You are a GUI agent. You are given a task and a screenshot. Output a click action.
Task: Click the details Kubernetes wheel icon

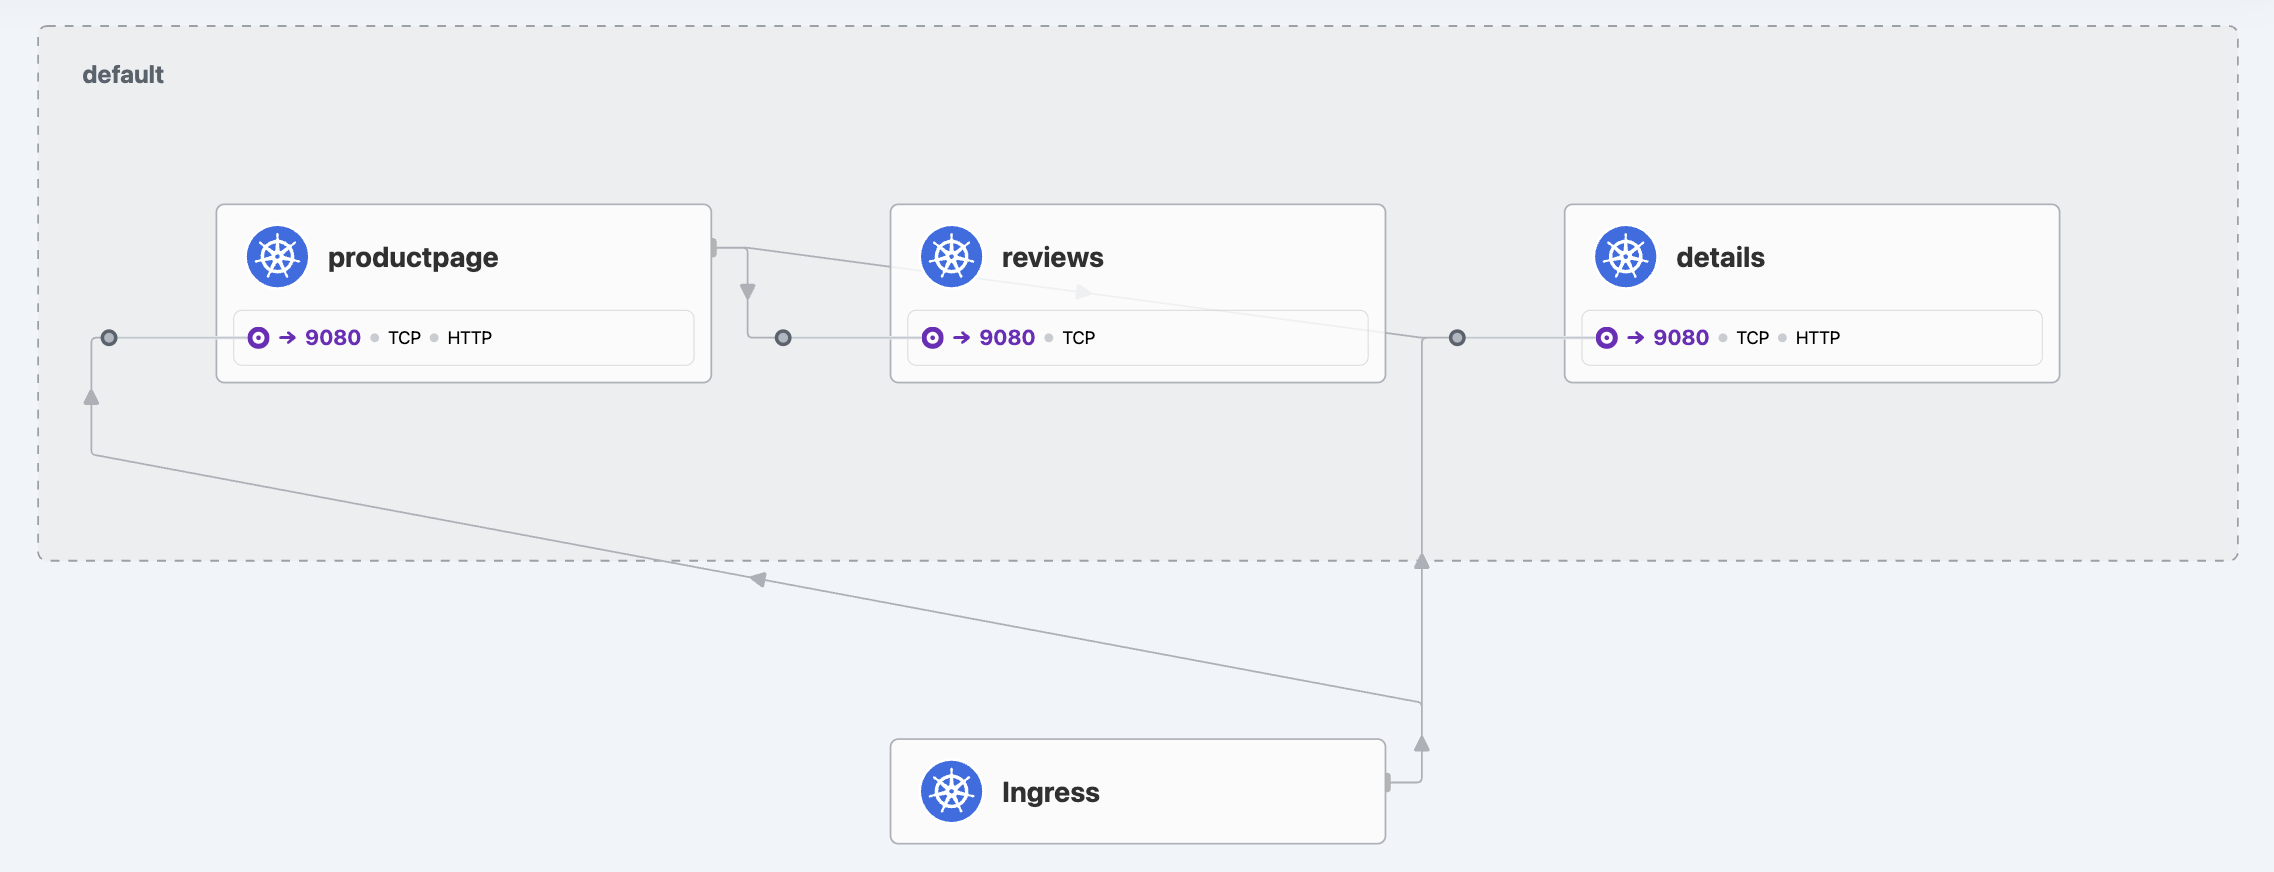[1625, 257]
